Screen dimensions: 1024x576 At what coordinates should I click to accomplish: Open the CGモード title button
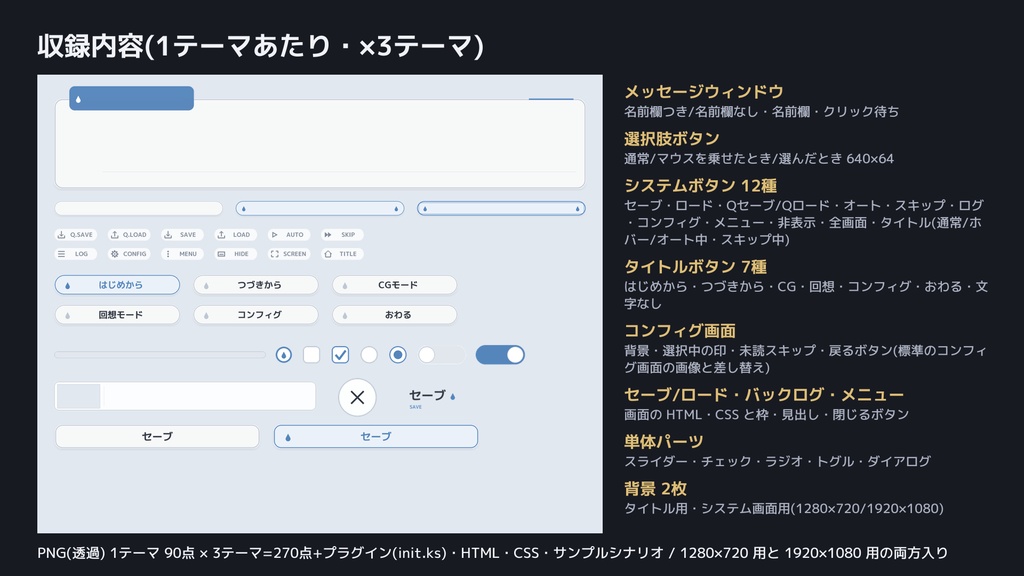(394, 285)
